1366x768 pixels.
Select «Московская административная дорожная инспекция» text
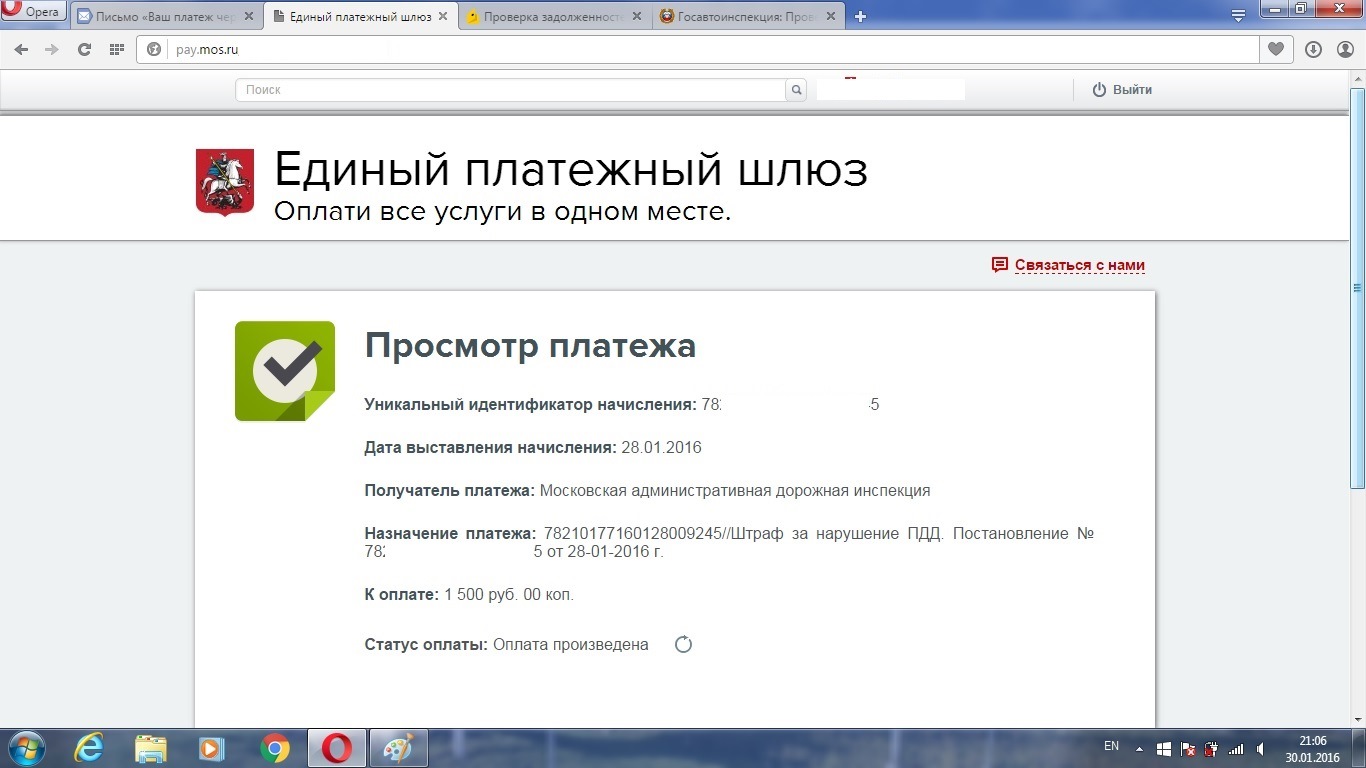click(735, 491)
